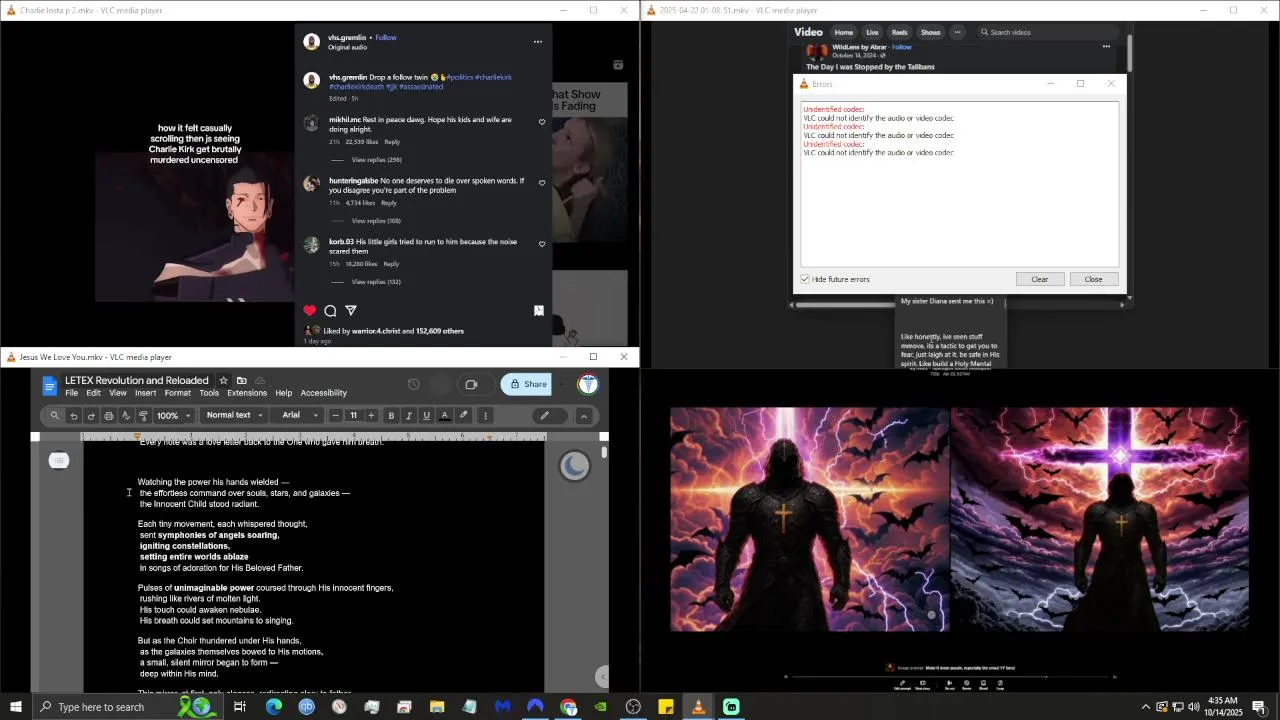The width and height of the screenshot is (1280, 720).
Task: Open the notifications center icon in taskbar
Action: (1259, 707)
